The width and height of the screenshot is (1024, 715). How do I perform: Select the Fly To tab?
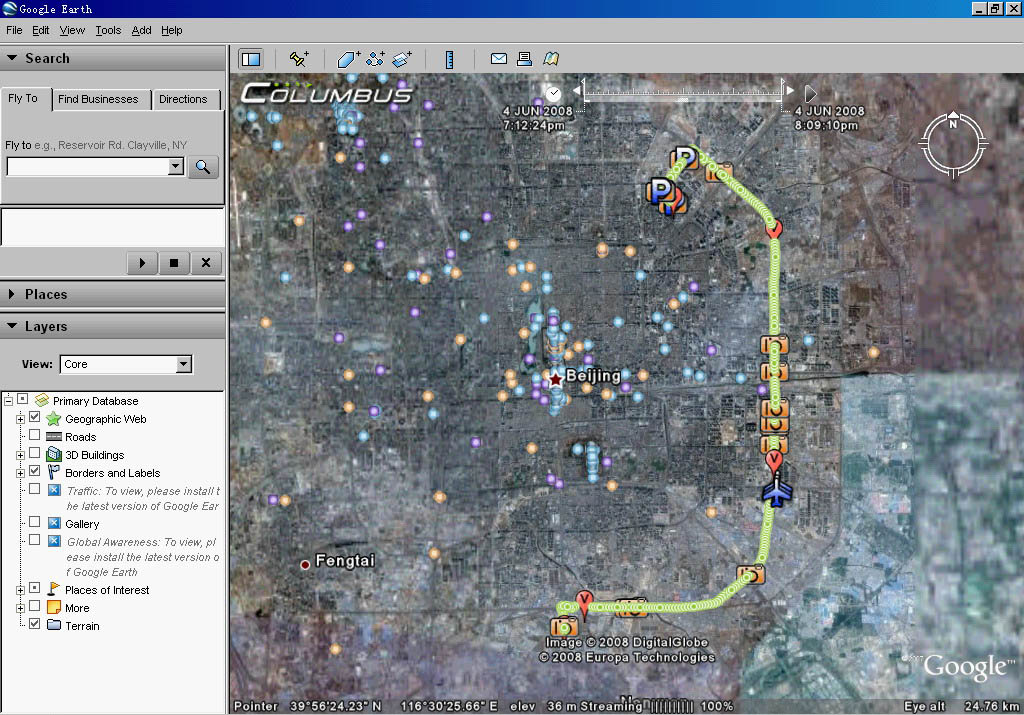[x=23, y=98]
